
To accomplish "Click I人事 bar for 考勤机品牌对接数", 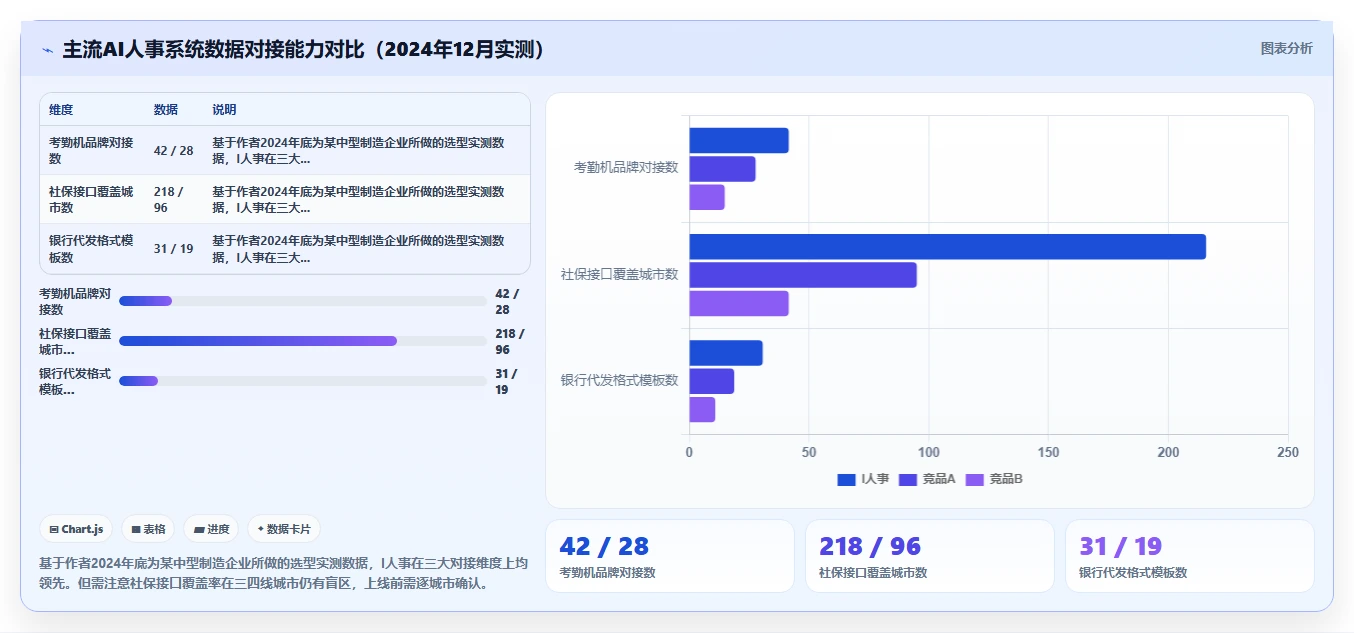I will [739, 140].
